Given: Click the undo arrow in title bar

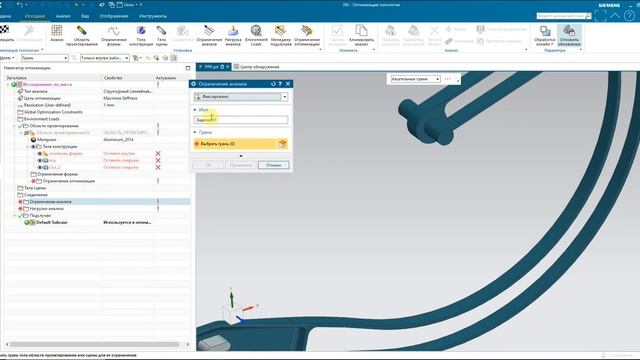Looking at the screenshot, I should [20, 5].
